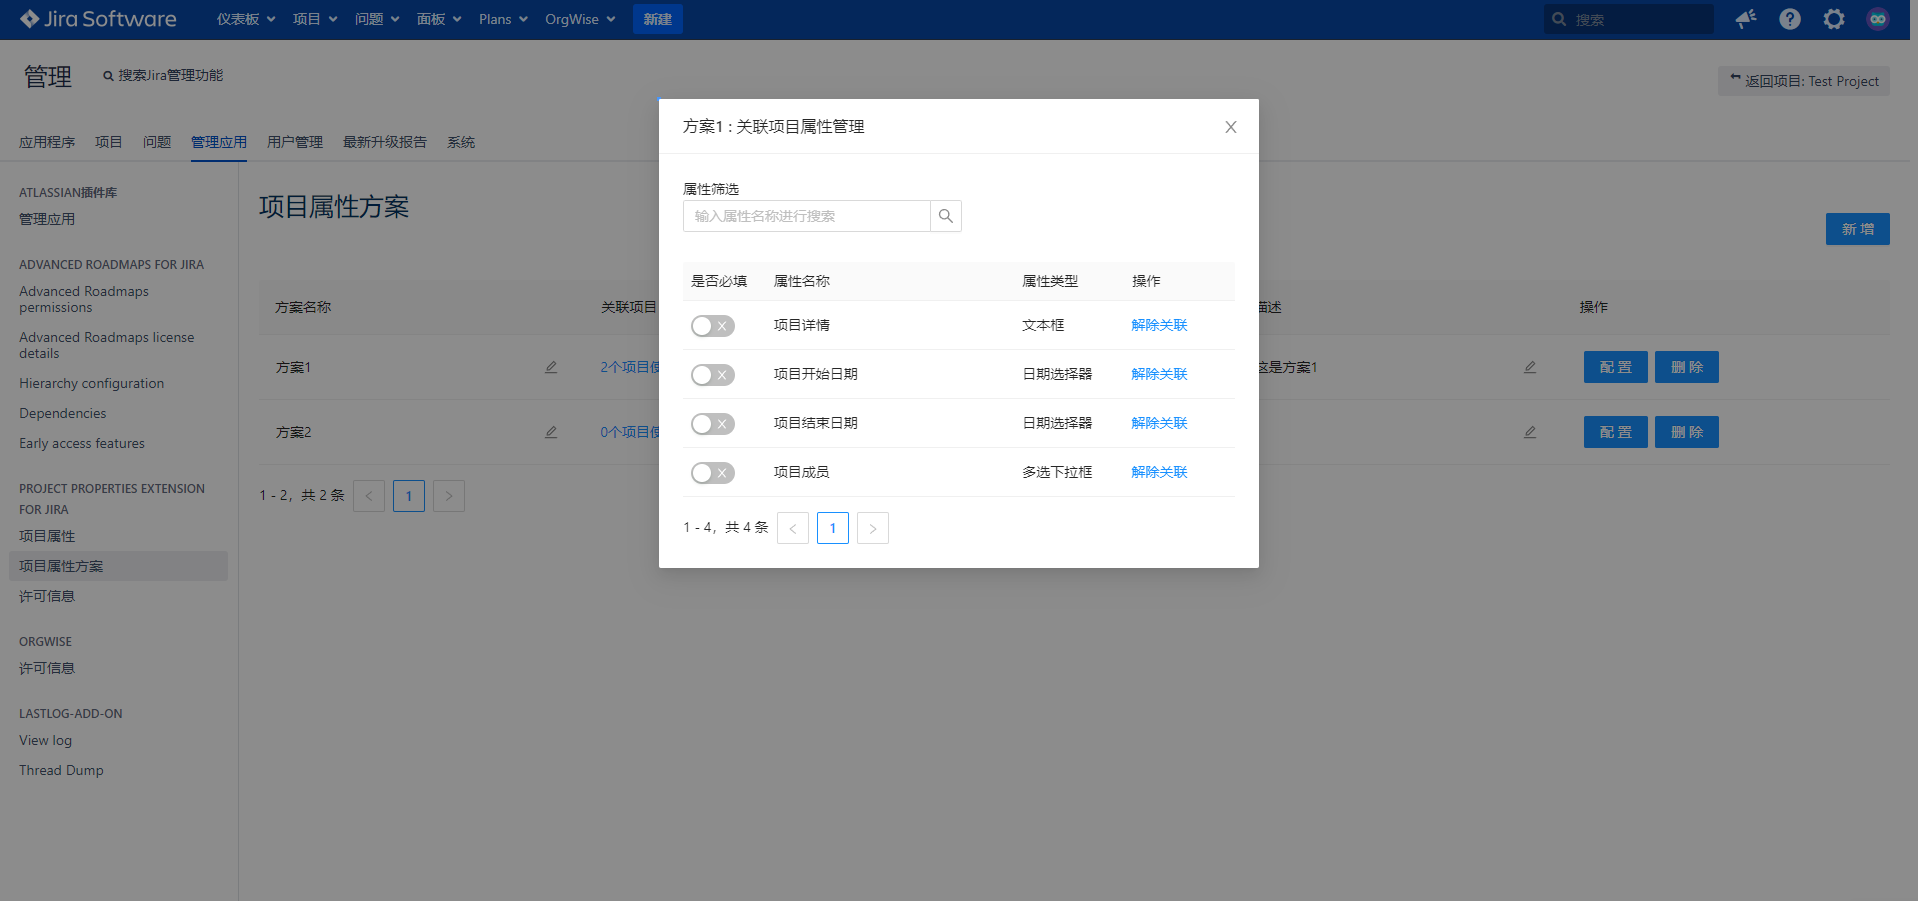Click the 新增 button
1918x901 pixels.
(1857, 229)
